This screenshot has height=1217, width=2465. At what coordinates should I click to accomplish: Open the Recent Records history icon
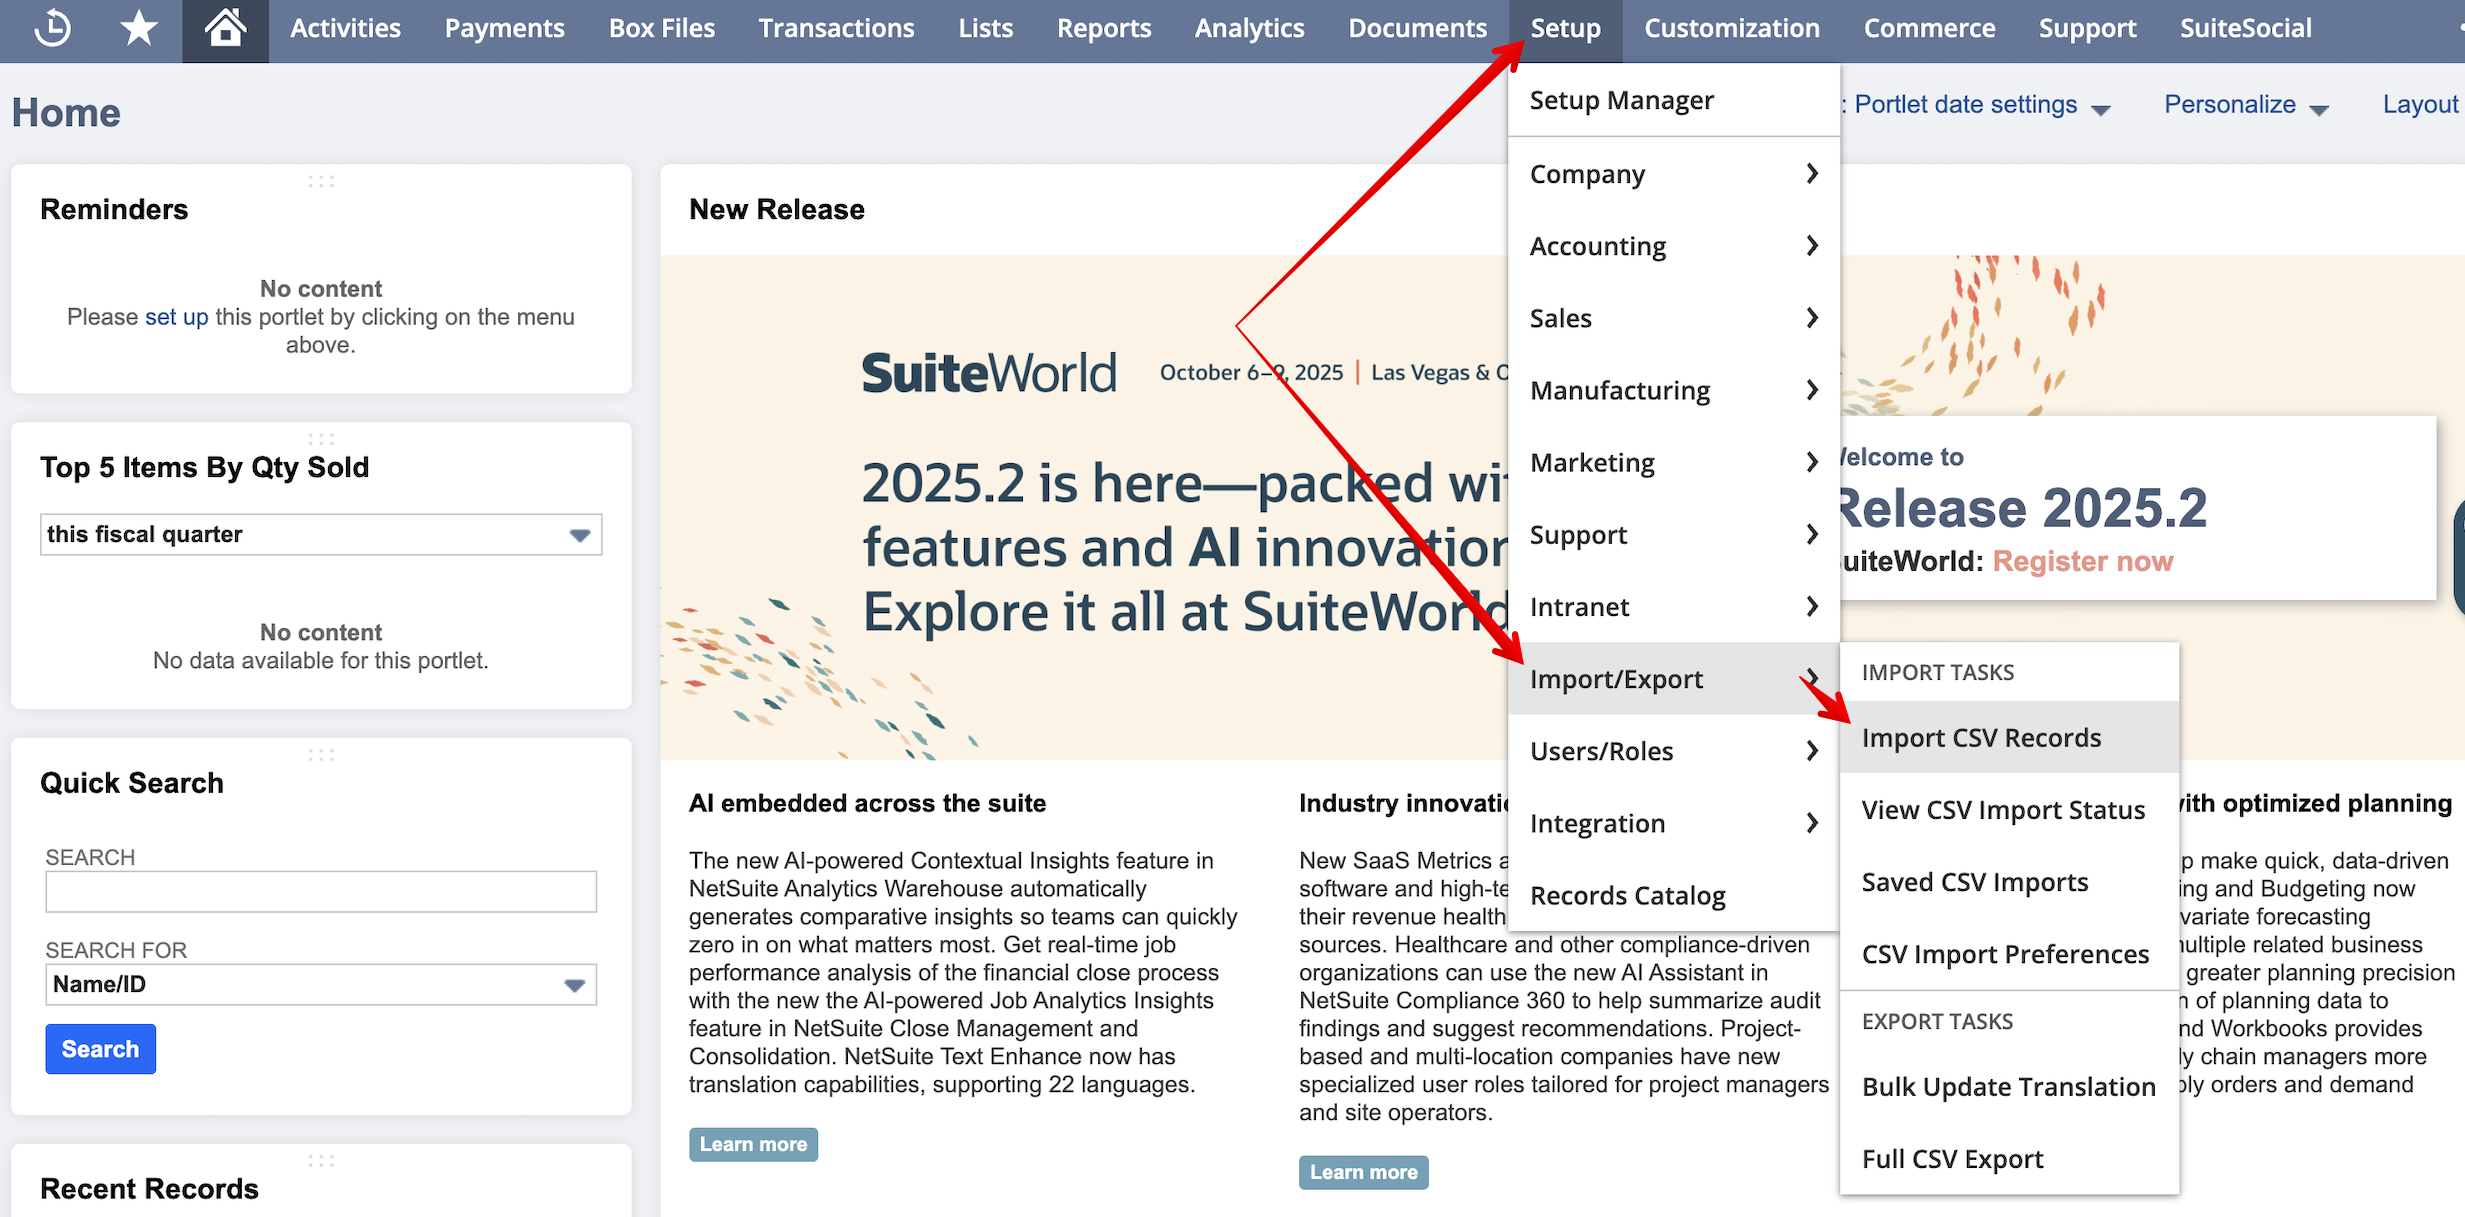[x=52, y=28]
